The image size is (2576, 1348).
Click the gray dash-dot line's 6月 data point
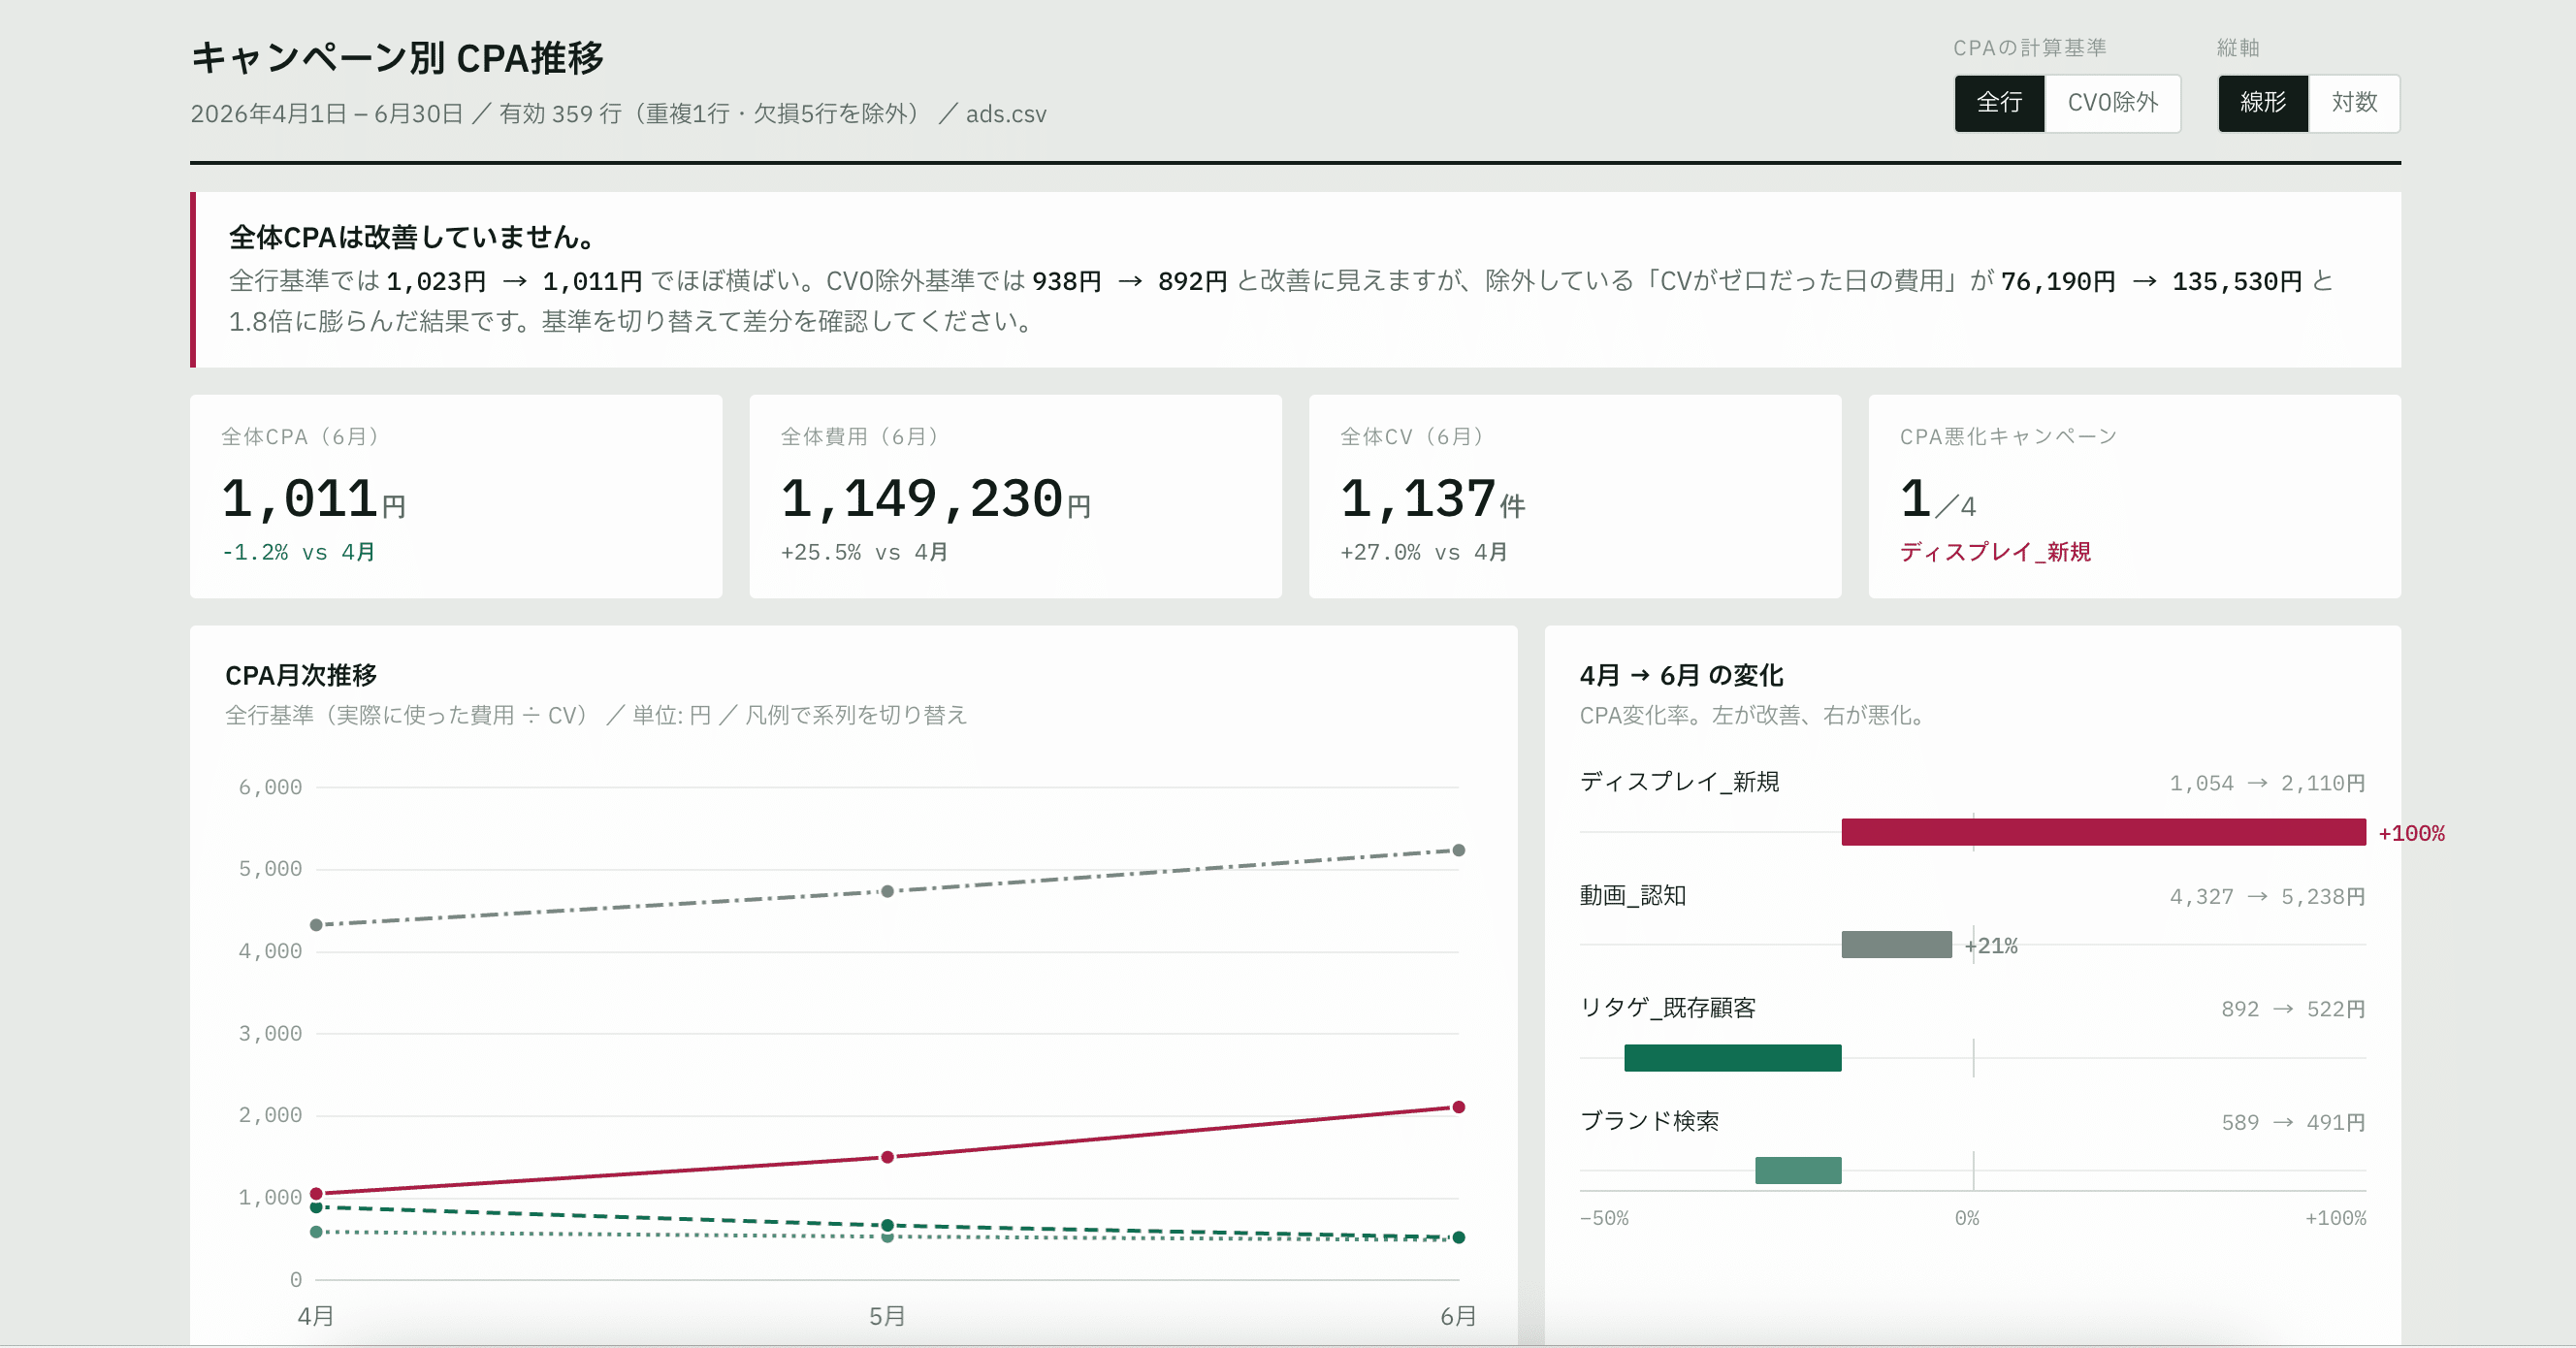tap(1458, 850)
